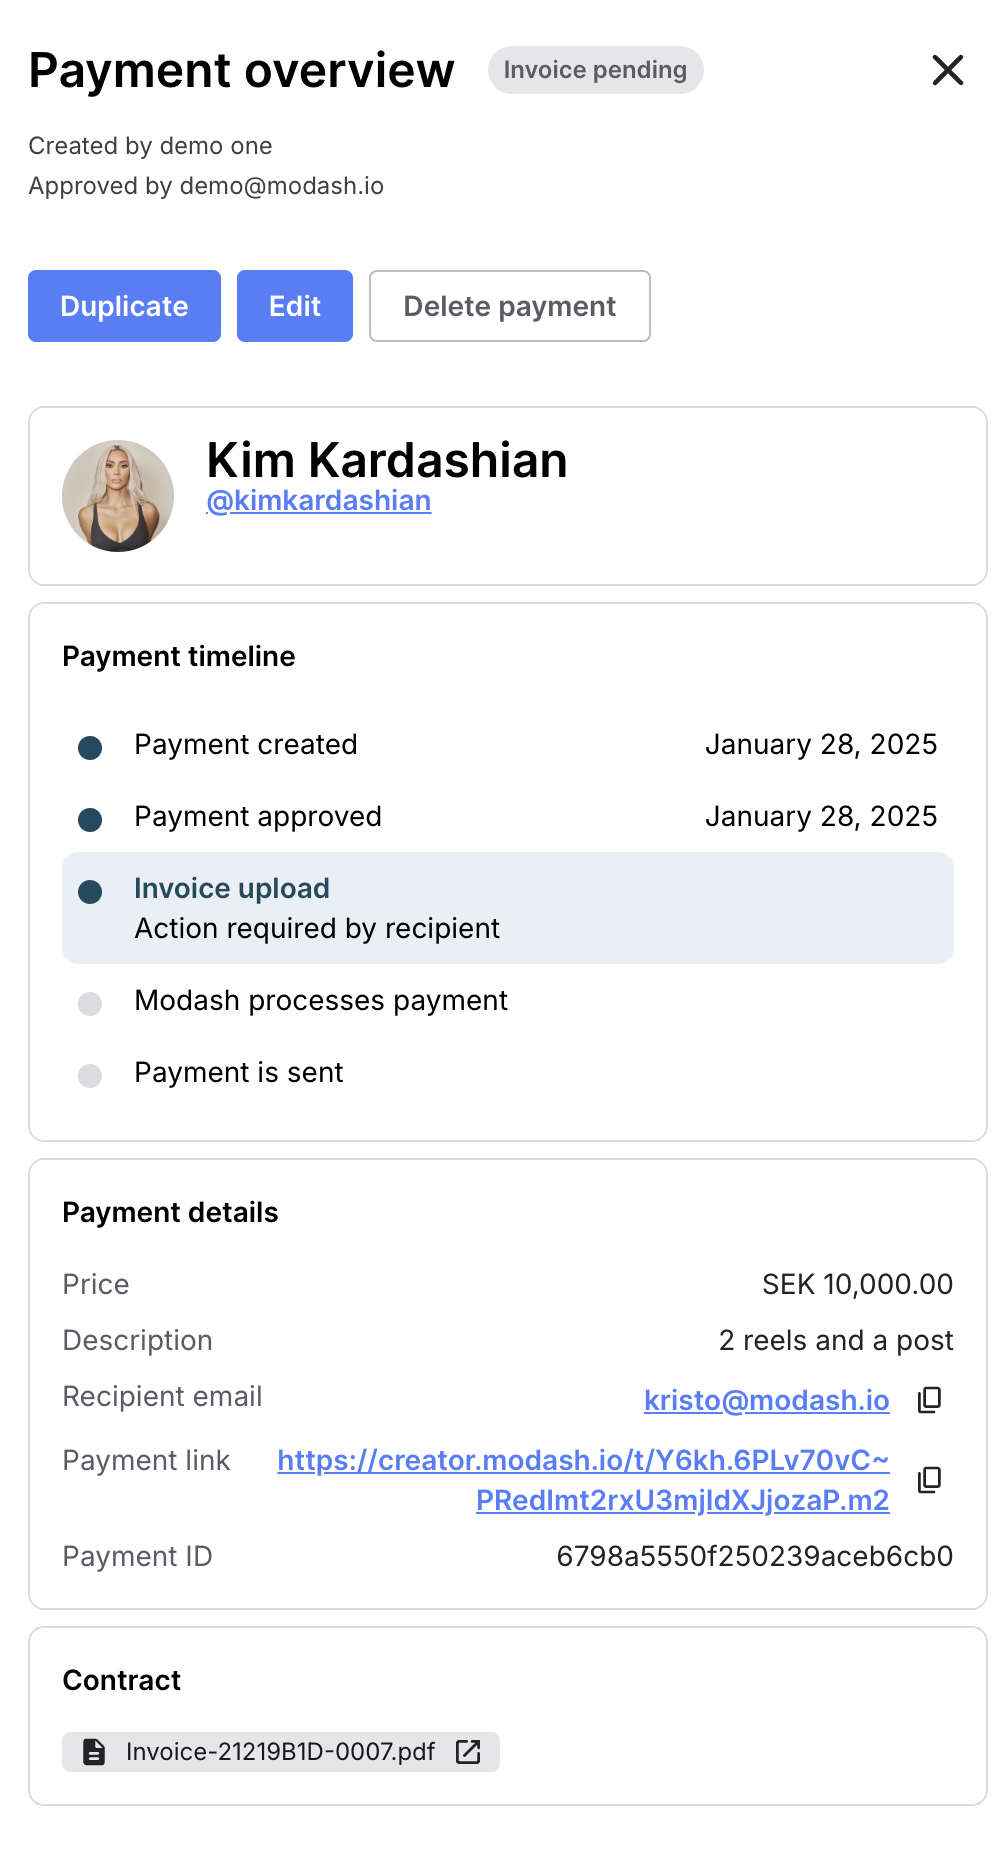
Task: Open contract PDF in new window icon
Action: 468,1752
